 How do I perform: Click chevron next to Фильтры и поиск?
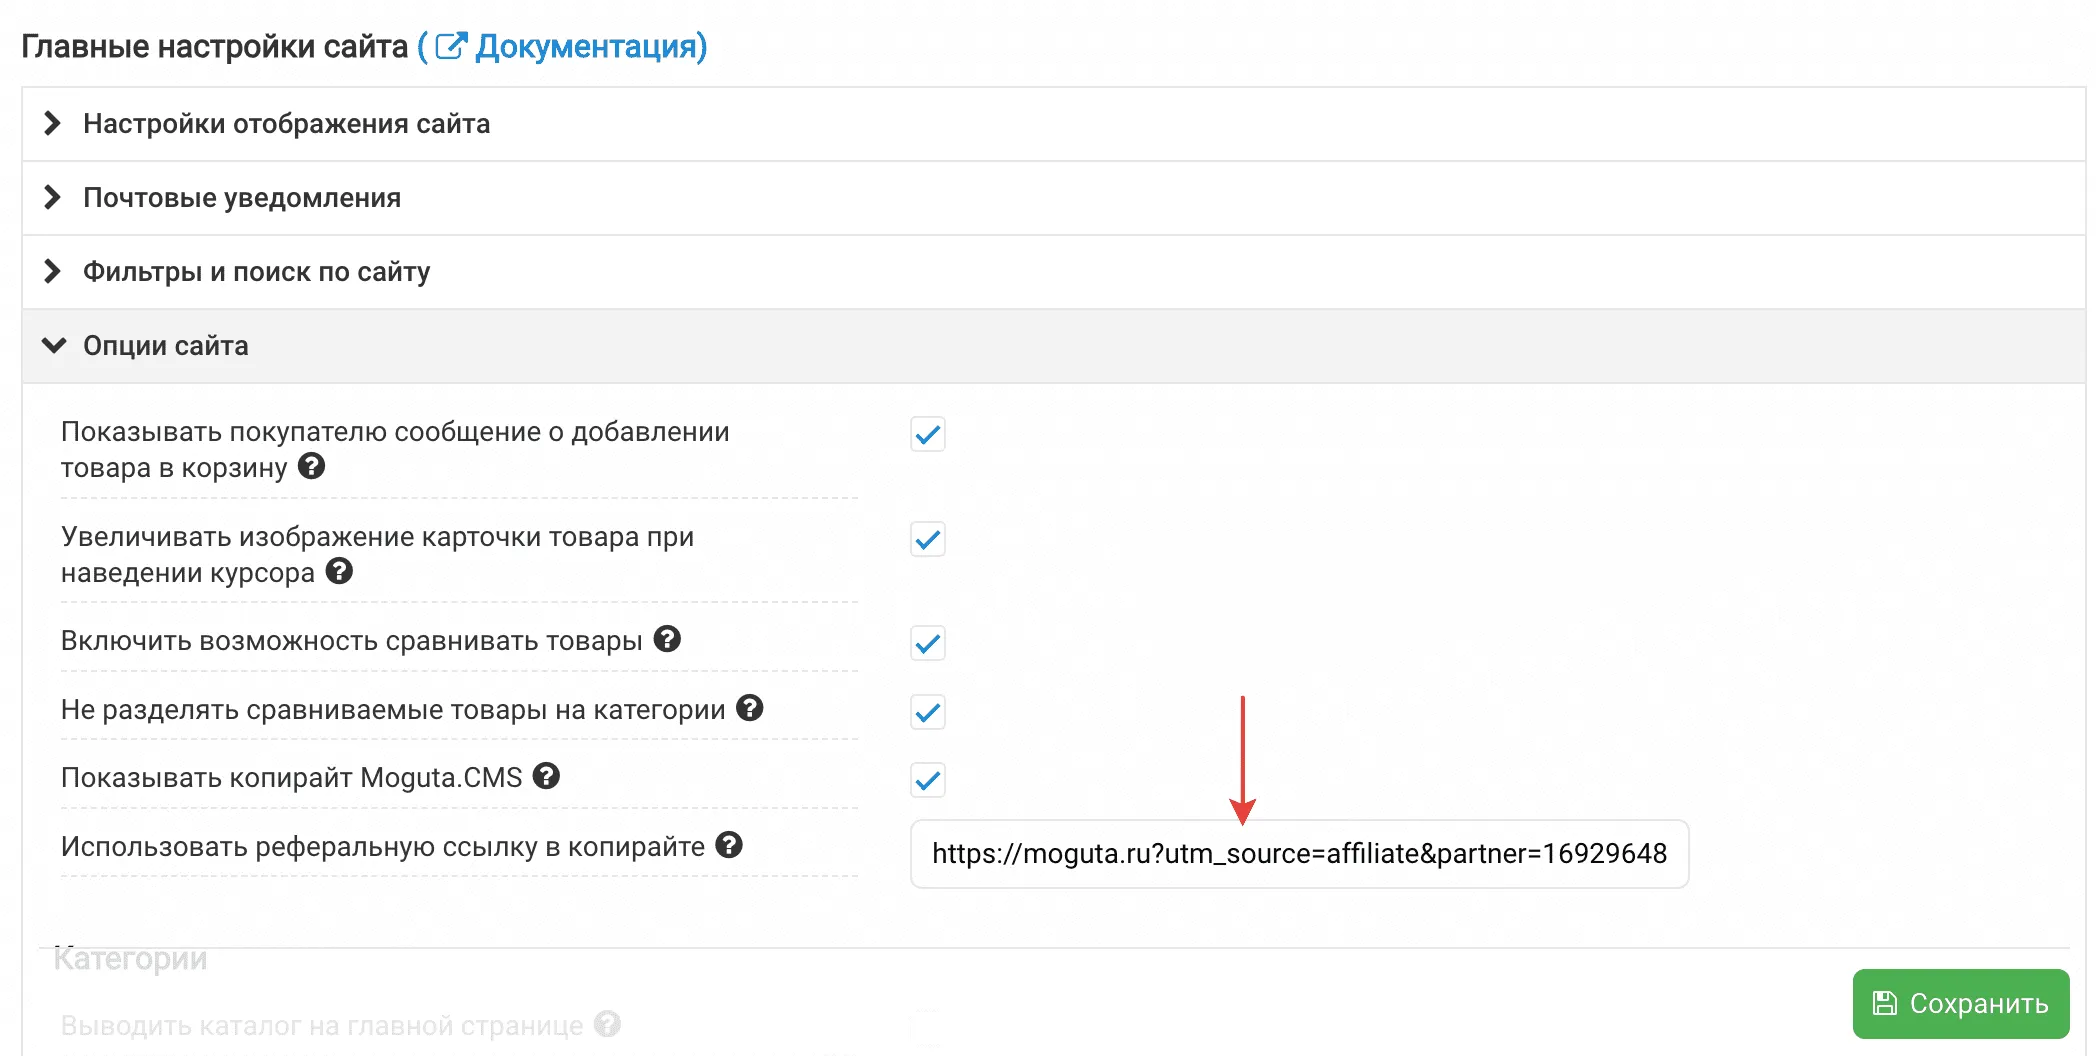point(53,272)
